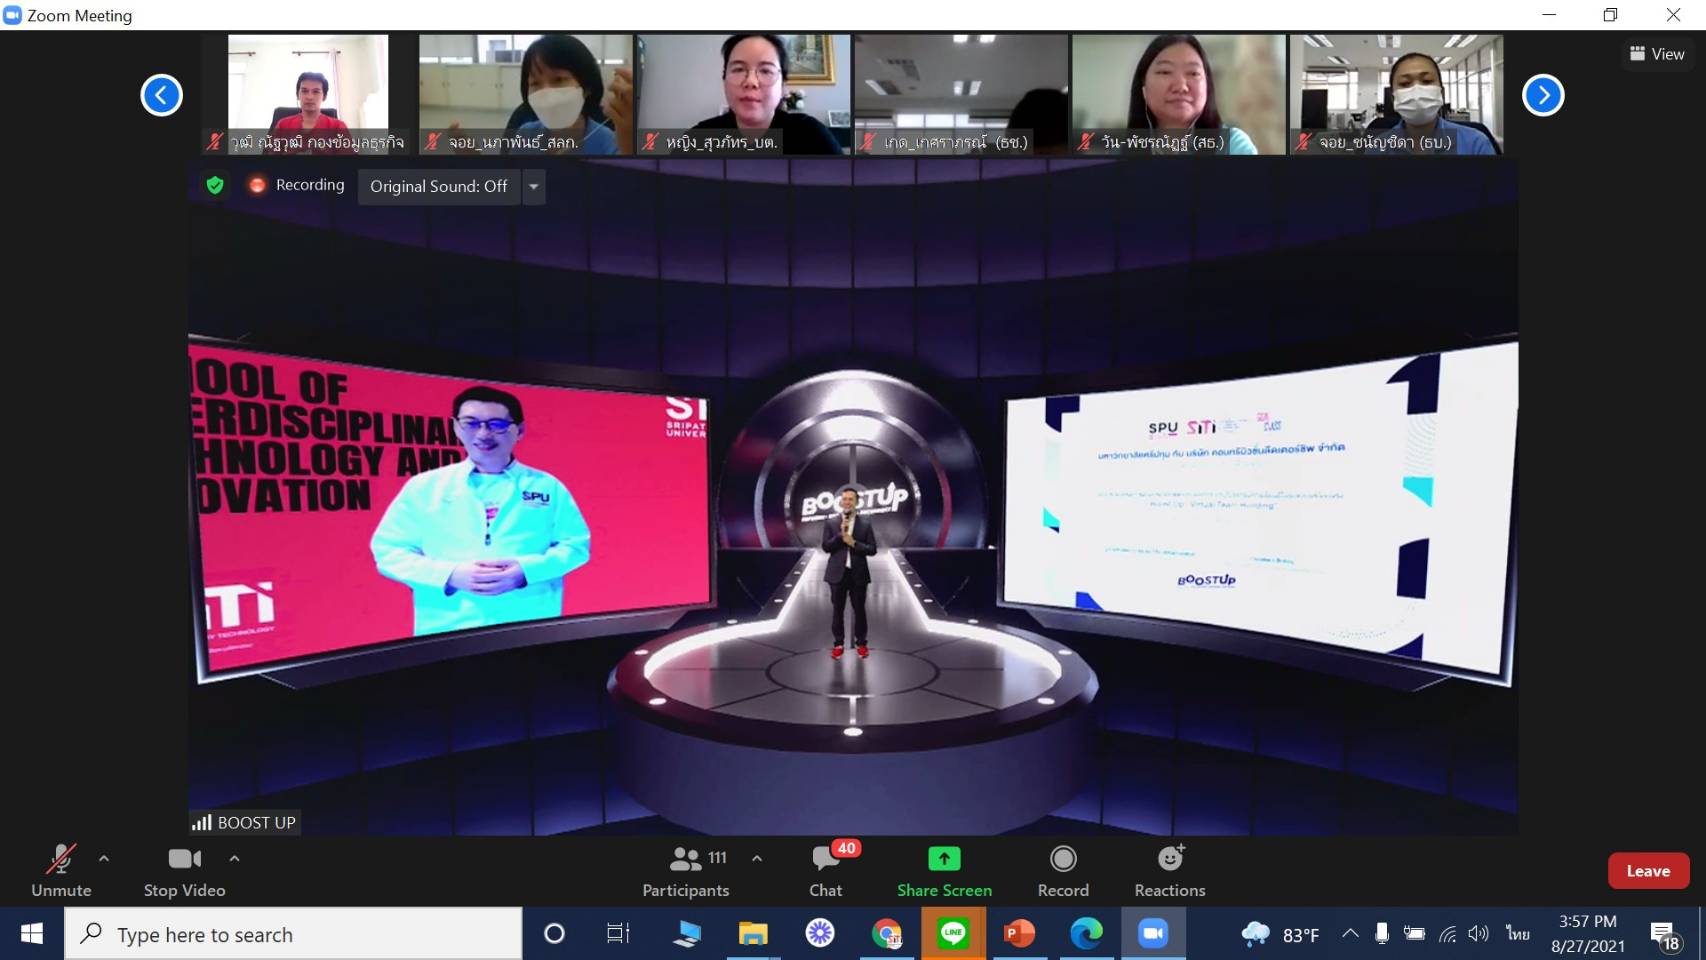The height and width of the screenshot is (960, 1706).
Task: Click the red Recording indicator
Action: pyautogui.click(x=298, y=185)
